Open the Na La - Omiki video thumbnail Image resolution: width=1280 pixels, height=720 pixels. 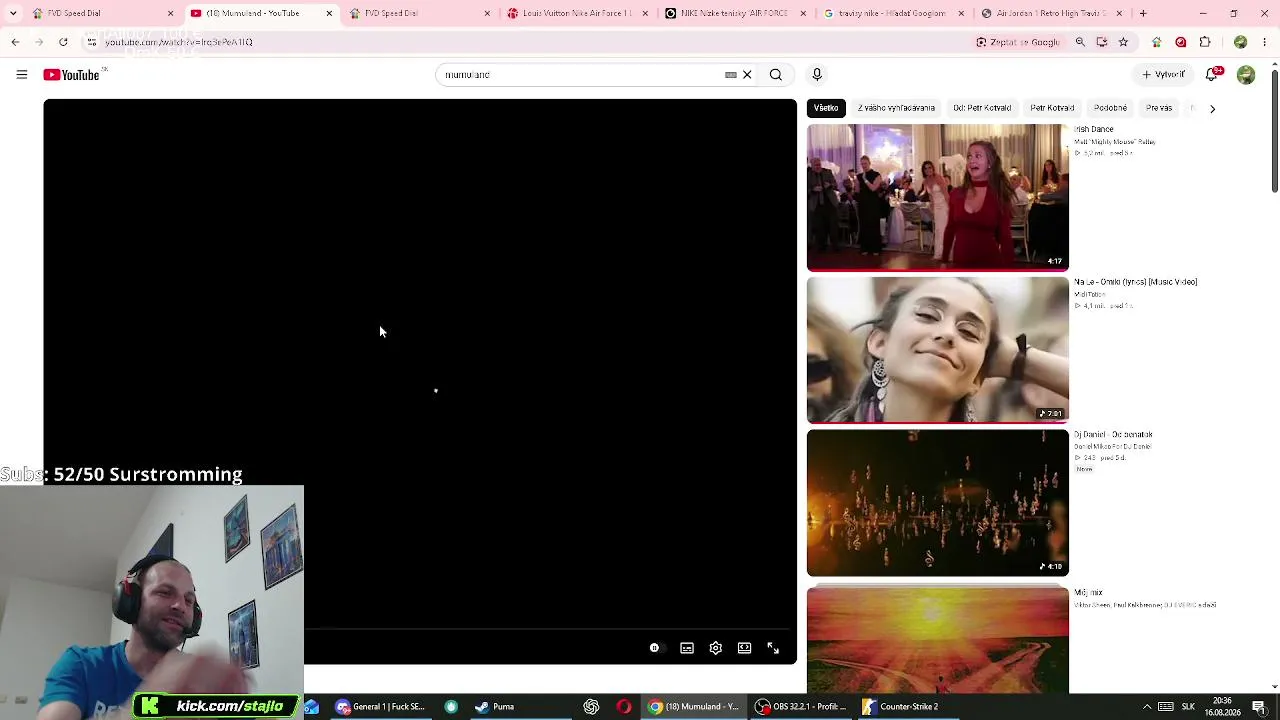pyautogui.click(x=937, y=350)
